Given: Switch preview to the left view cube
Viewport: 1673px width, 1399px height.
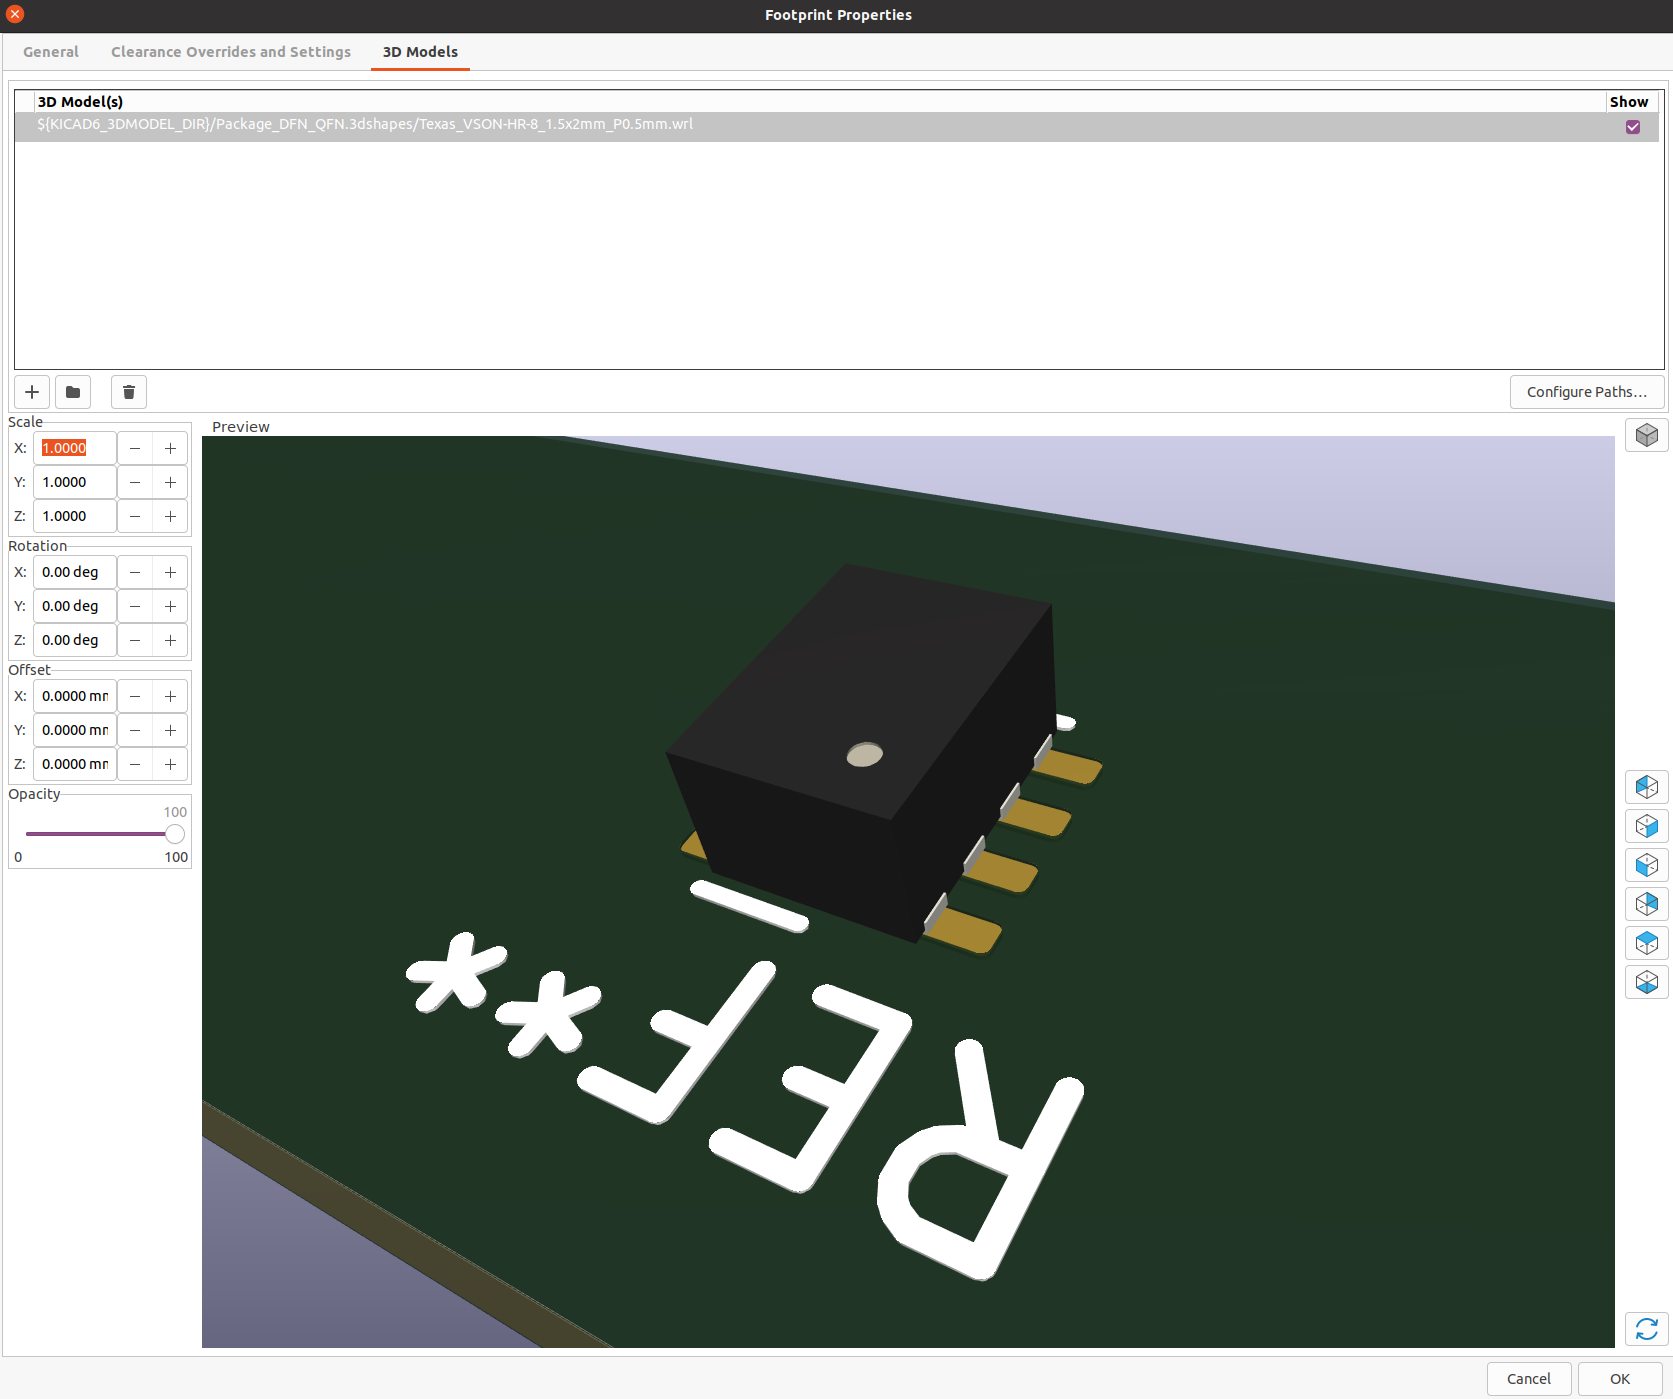Looking at the screenshot, I should tap(1646, 787).
